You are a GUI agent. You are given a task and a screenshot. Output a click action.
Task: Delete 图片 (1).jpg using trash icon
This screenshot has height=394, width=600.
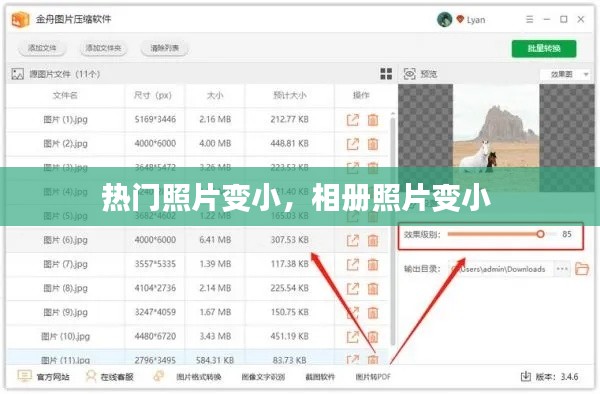click(373, 120)
